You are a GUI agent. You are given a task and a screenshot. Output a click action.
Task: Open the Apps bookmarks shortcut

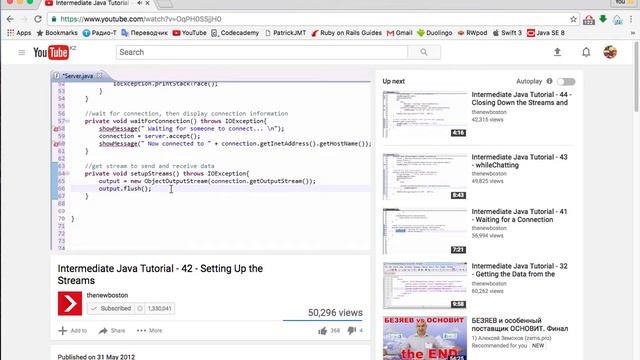[19, 33]
